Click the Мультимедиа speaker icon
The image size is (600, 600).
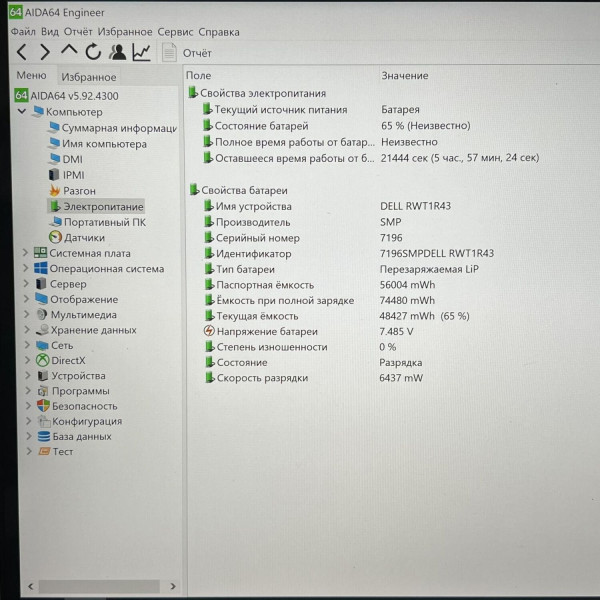(x=42, y=314)
